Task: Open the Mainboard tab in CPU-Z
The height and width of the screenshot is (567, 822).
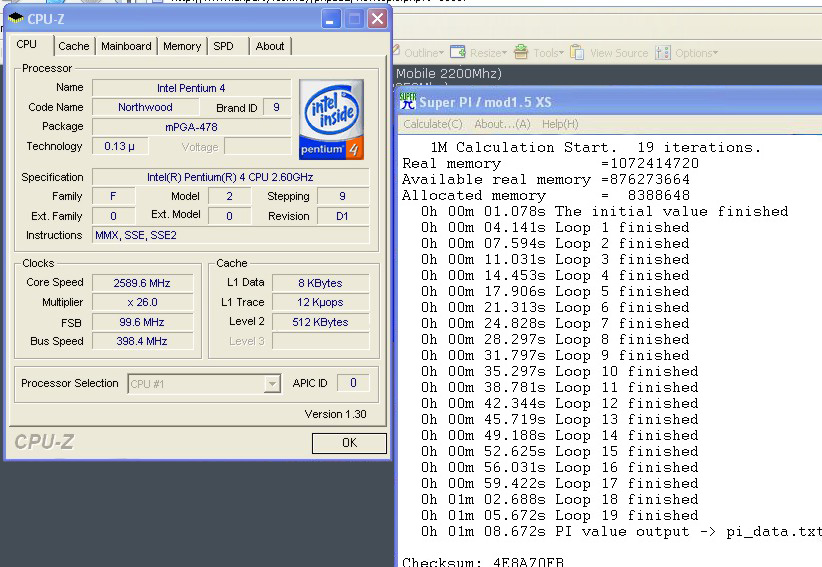Action: [x=126, y=46]
